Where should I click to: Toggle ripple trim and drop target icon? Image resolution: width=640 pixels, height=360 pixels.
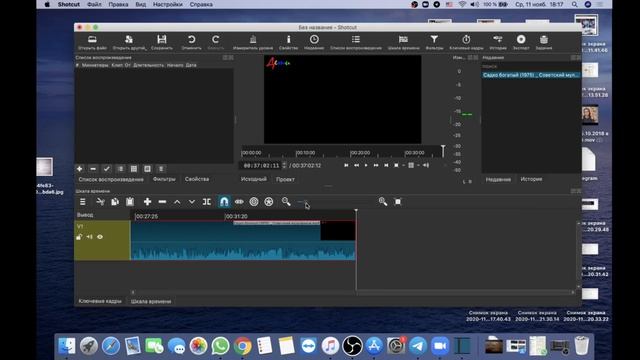coord(254,202)
